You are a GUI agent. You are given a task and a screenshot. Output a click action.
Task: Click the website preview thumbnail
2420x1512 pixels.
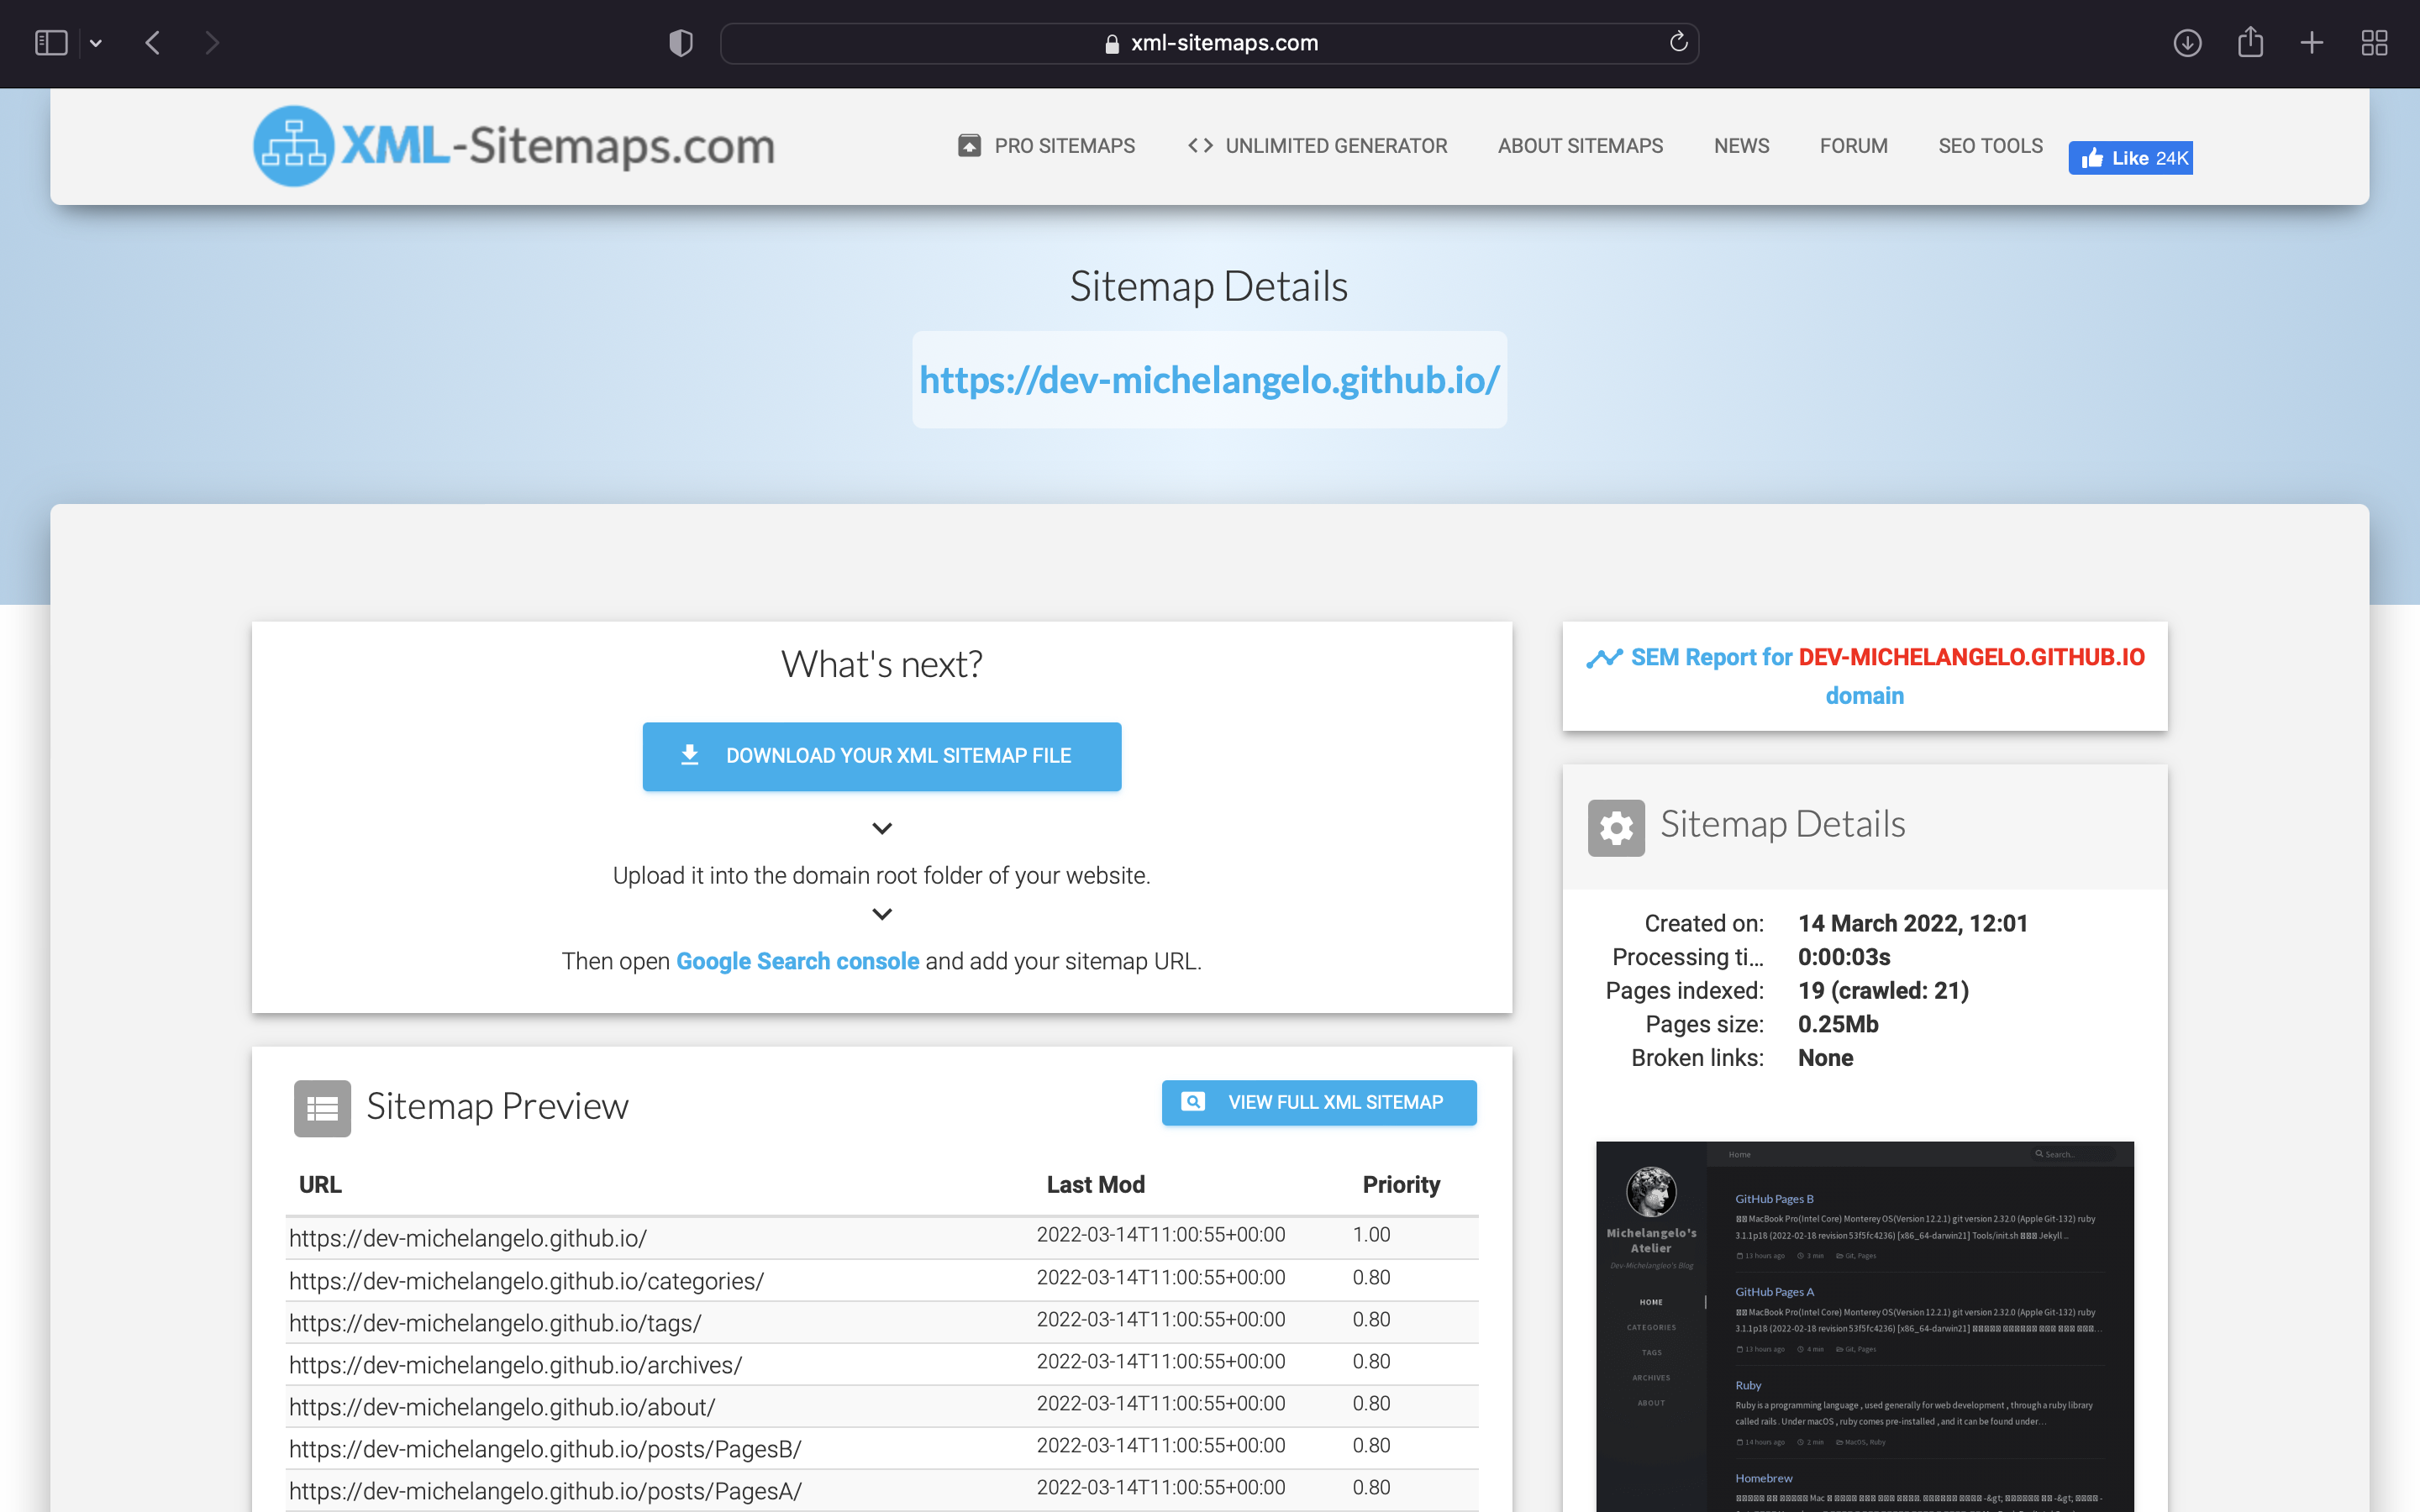point(1864,1325)
